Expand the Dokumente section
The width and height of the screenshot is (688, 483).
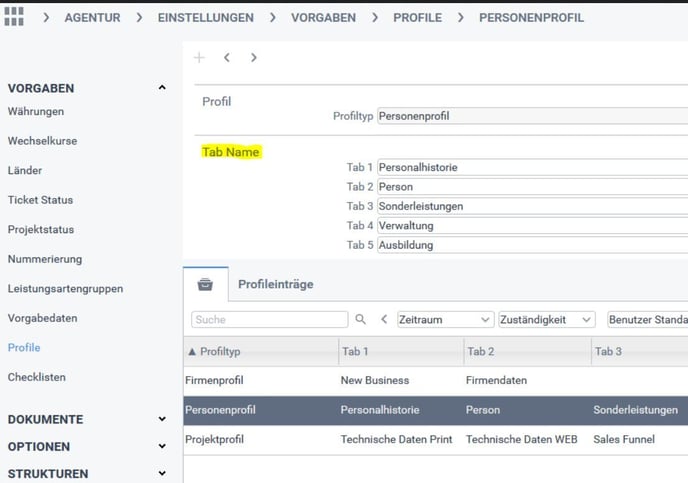(x=162, y=420)
